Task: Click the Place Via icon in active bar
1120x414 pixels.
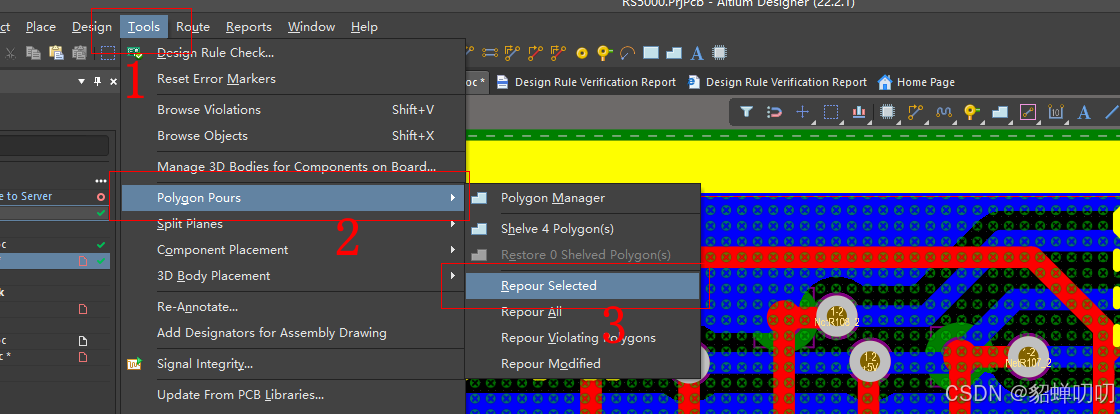Action: click(x=971, y=111)
